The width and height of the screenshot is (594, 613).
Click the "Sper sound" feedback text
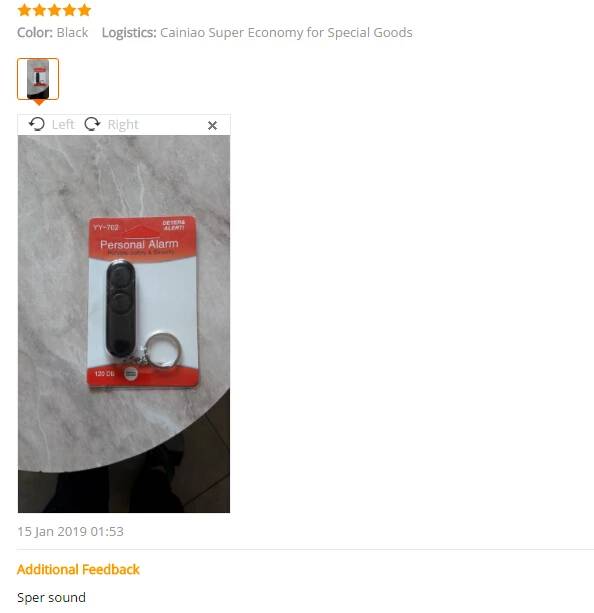click(51, 597)
